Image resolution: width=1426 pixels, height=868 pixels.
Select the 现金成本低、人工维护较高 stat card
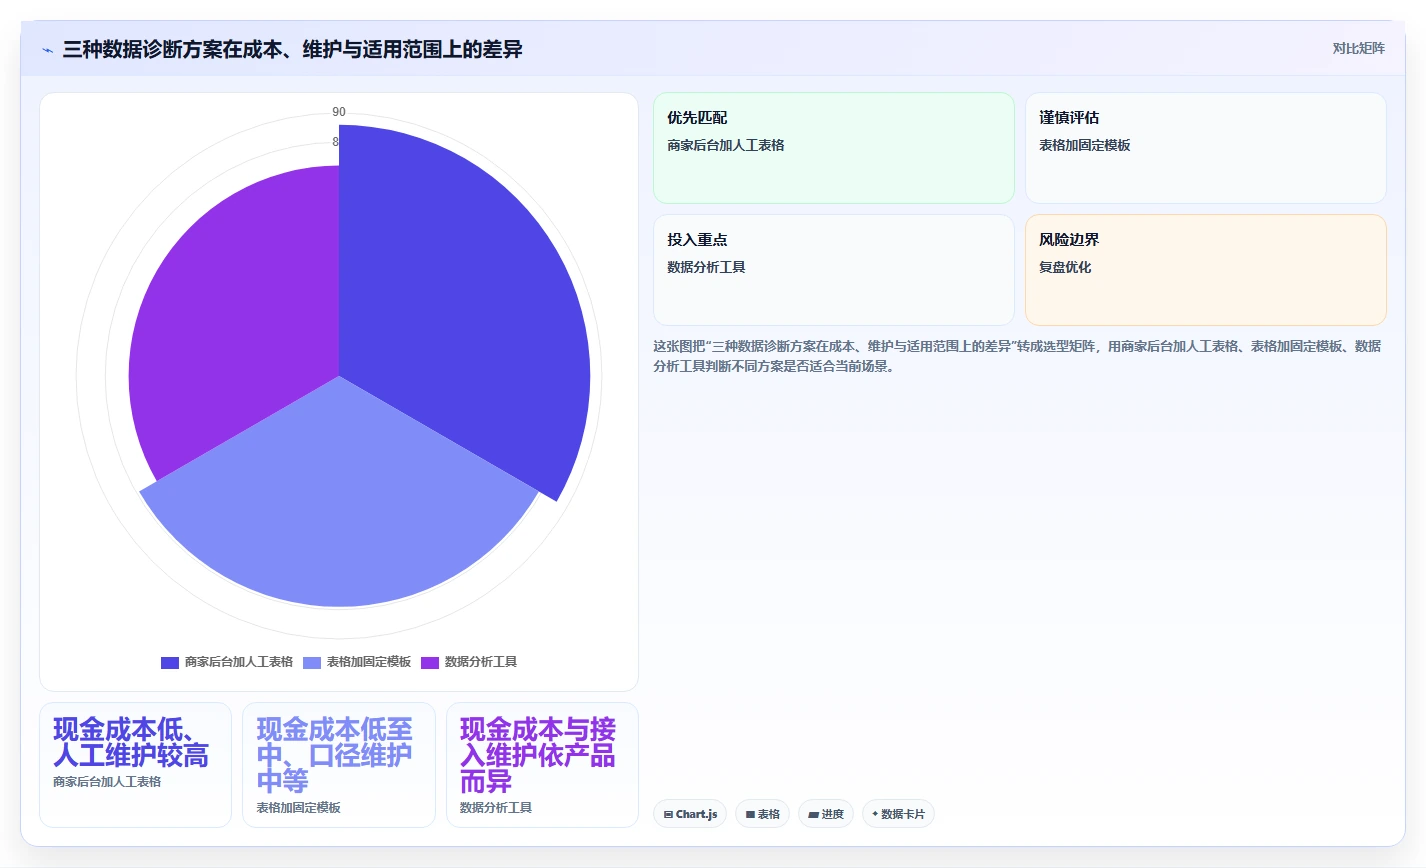click(x=135, y=765)
